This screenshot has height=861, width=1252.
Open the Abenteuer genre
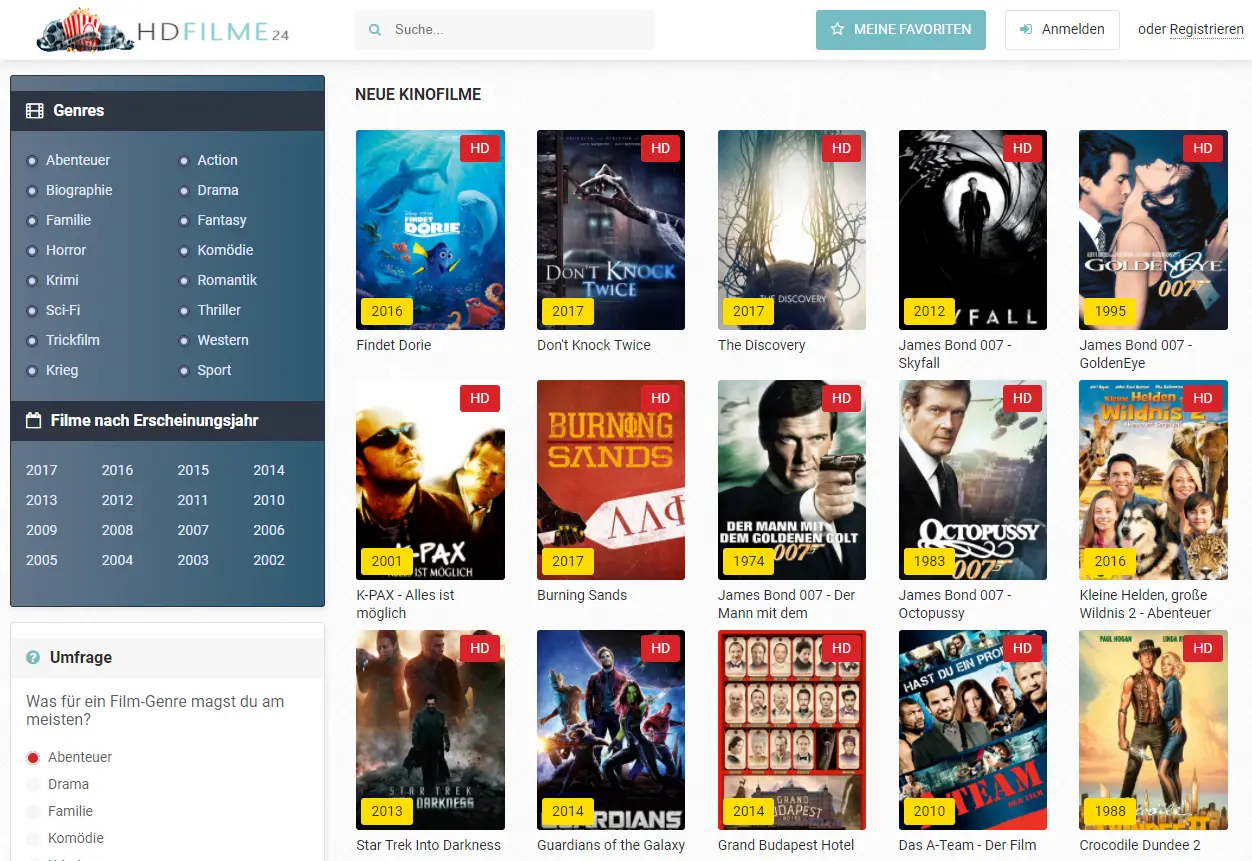[78, 160]
